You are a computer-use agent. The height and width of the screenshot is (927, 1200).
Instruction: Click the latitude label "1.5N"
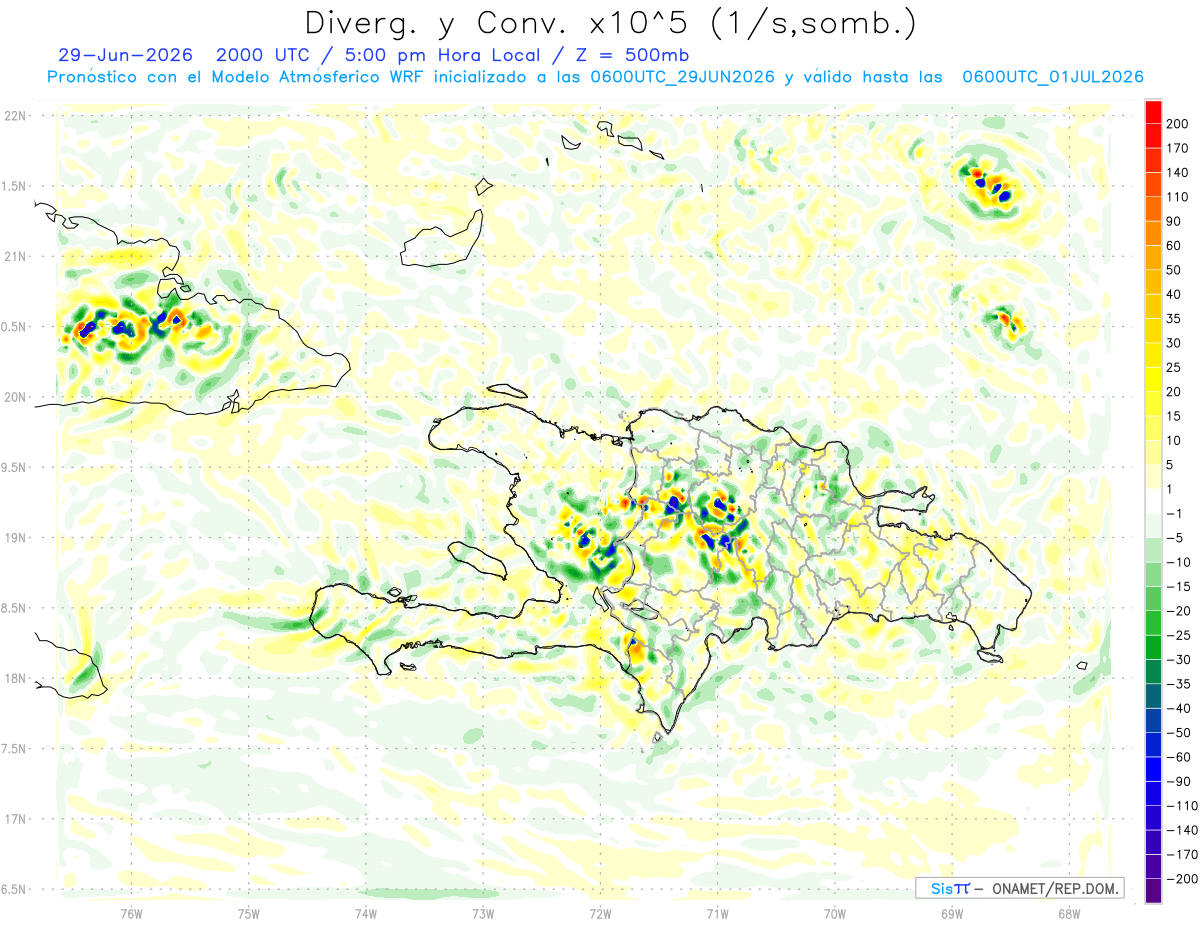(14, 186)
